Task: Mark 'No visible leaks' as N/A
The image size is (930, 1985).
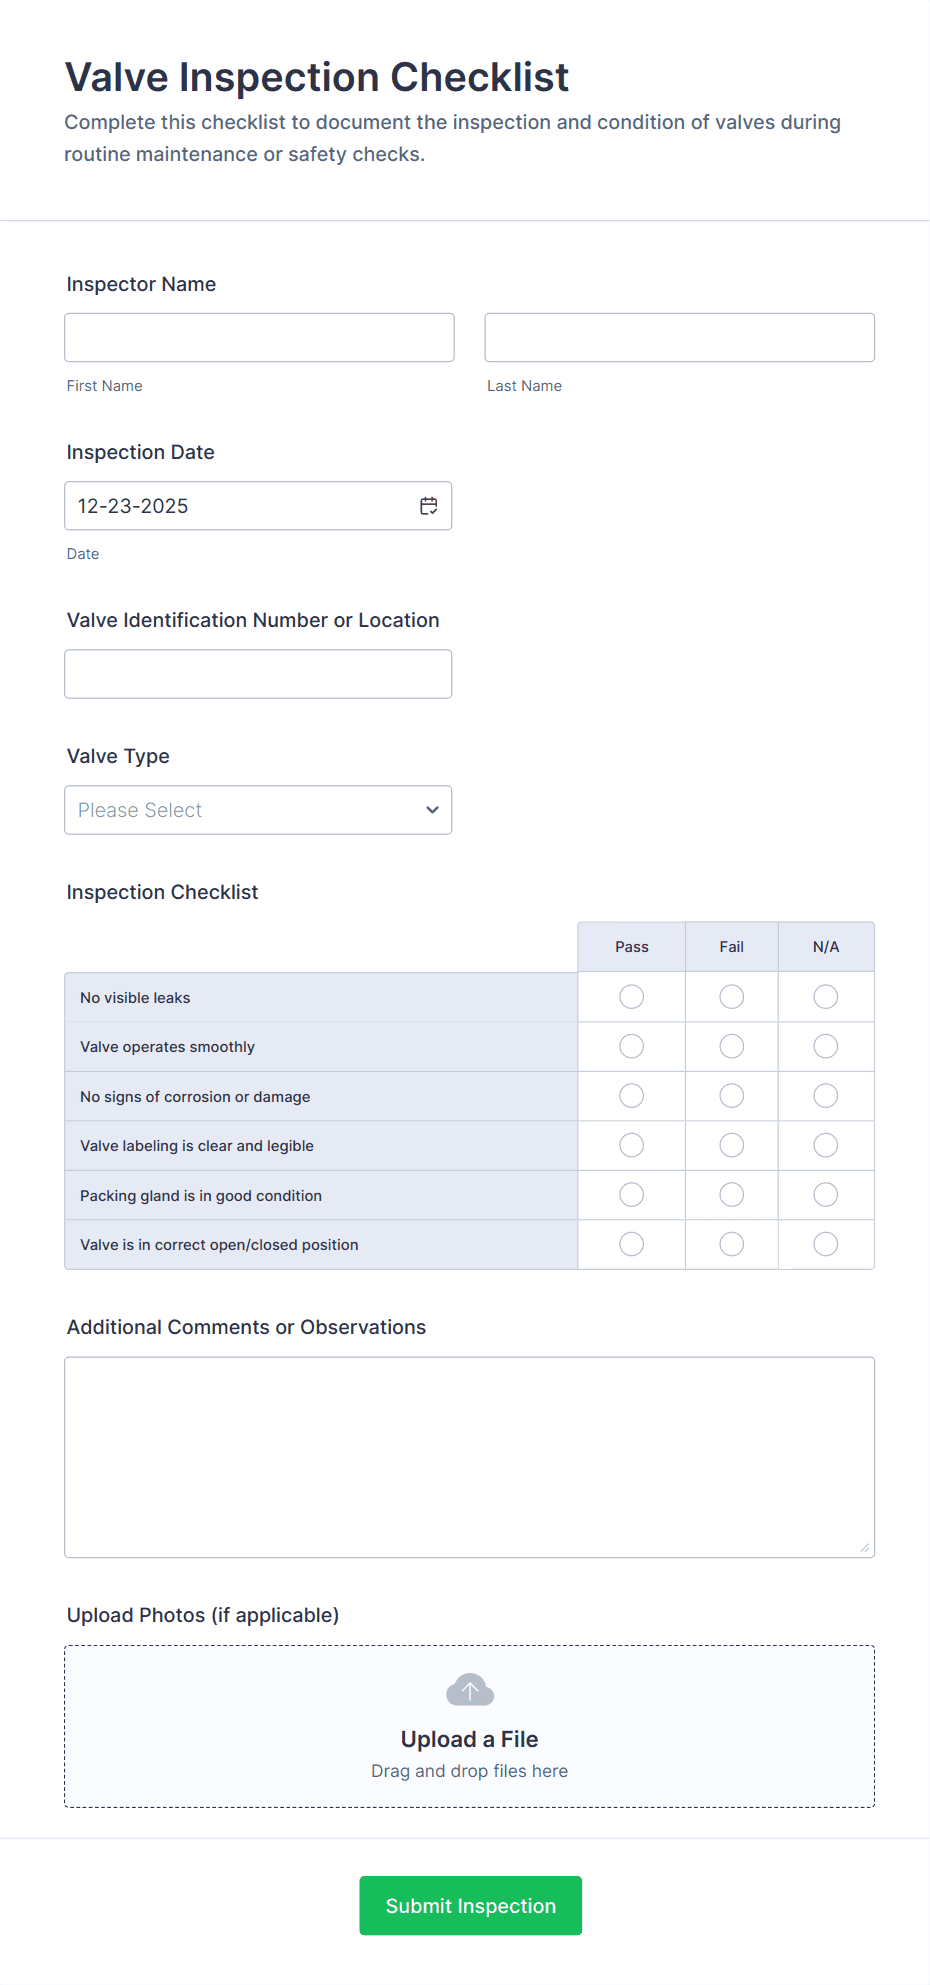Action: pos(826,997)
